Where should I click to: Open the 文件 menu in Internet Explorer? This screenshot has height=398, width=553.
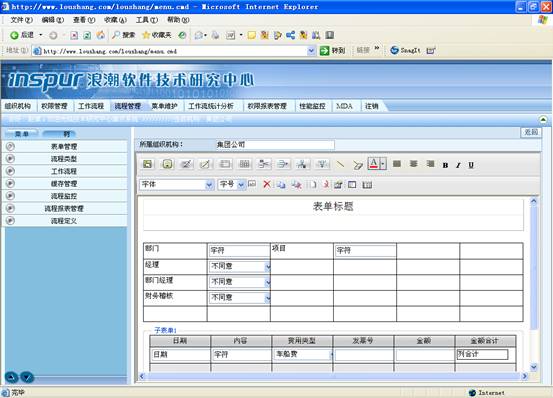[x=22, y=20]
